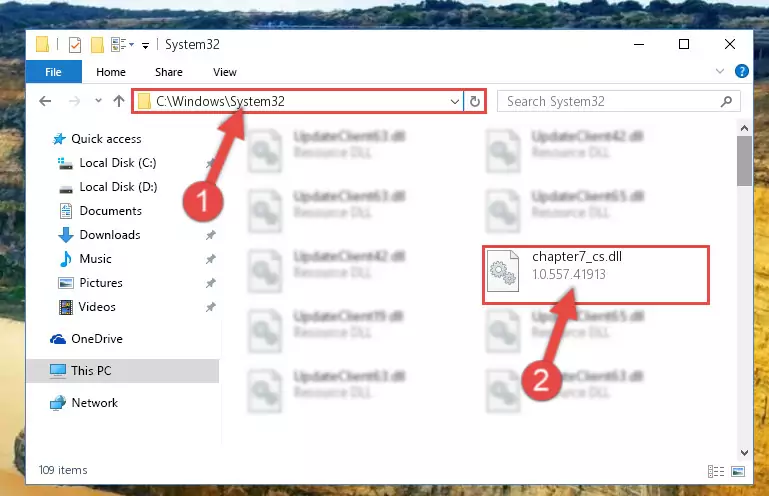Open Documents in the sidebar
The image size is (769, 496).
point(110,211)
